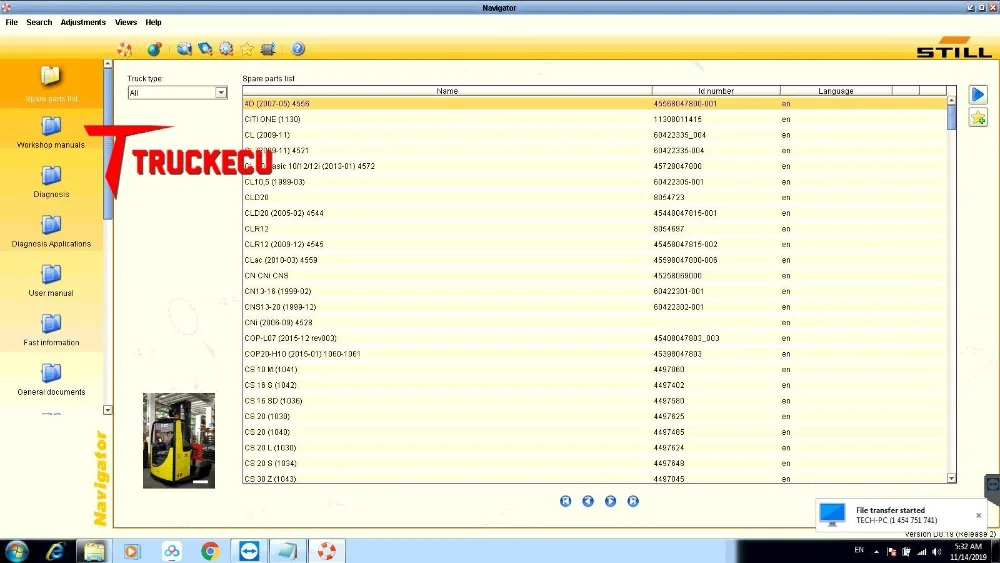This screenshot has width=1000, height=563.
Task: Select the 'CN13-16 (1999-02)' row
Action: click(x=594, y=291)
